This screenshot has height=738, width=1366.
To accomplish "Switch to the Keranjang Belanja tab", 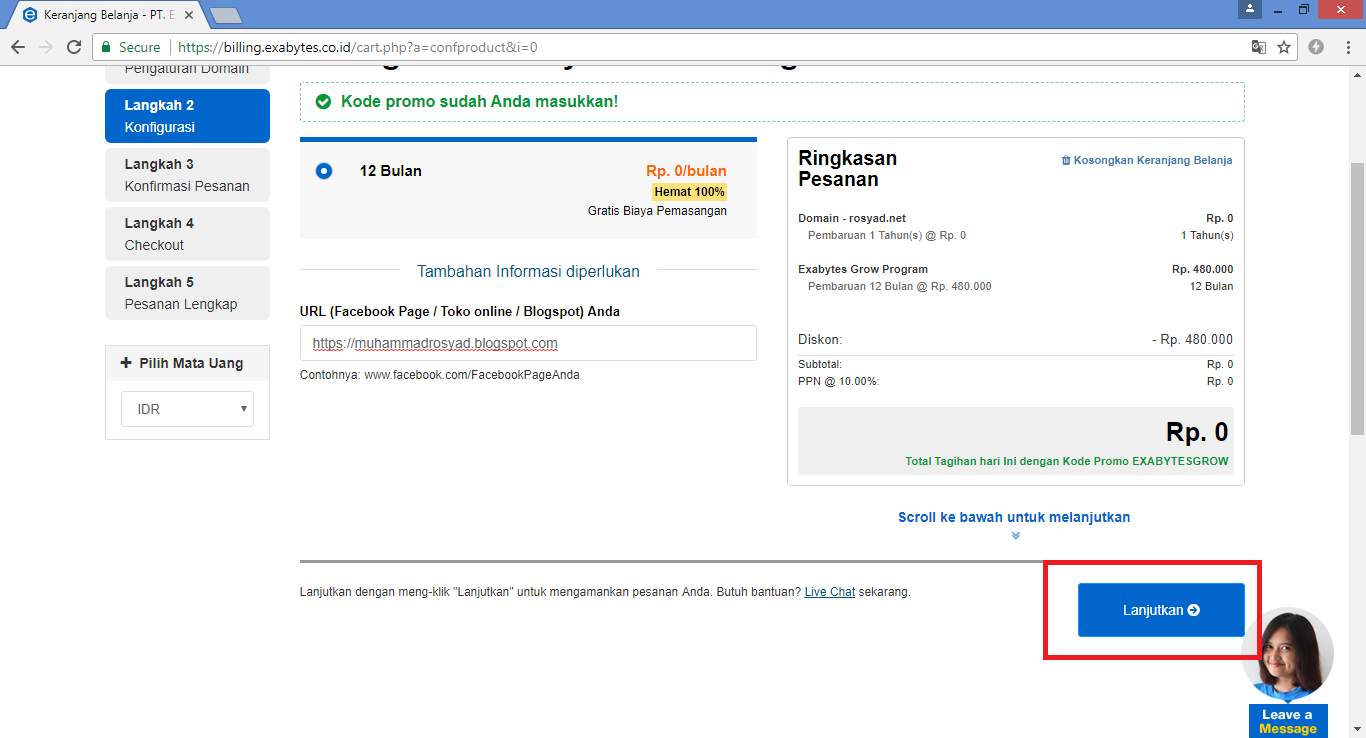I will 108,15.
